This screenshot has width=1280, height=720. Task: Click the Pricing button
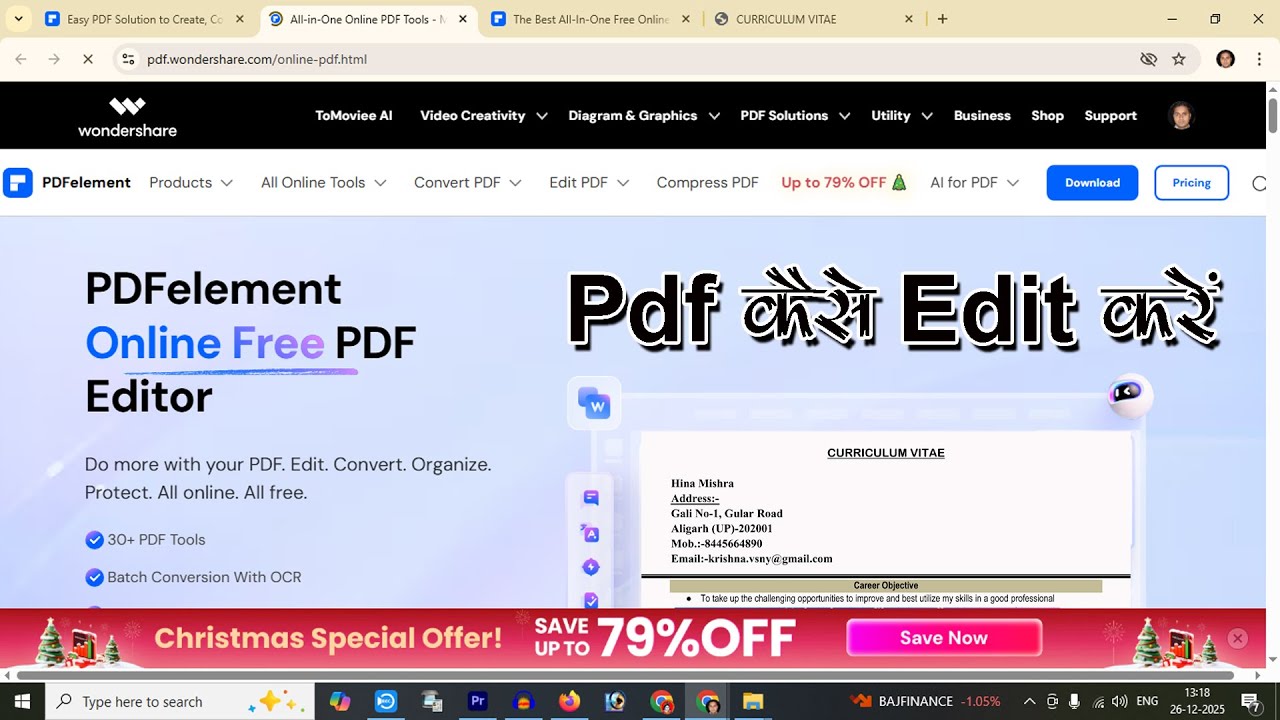point(1192,183)
